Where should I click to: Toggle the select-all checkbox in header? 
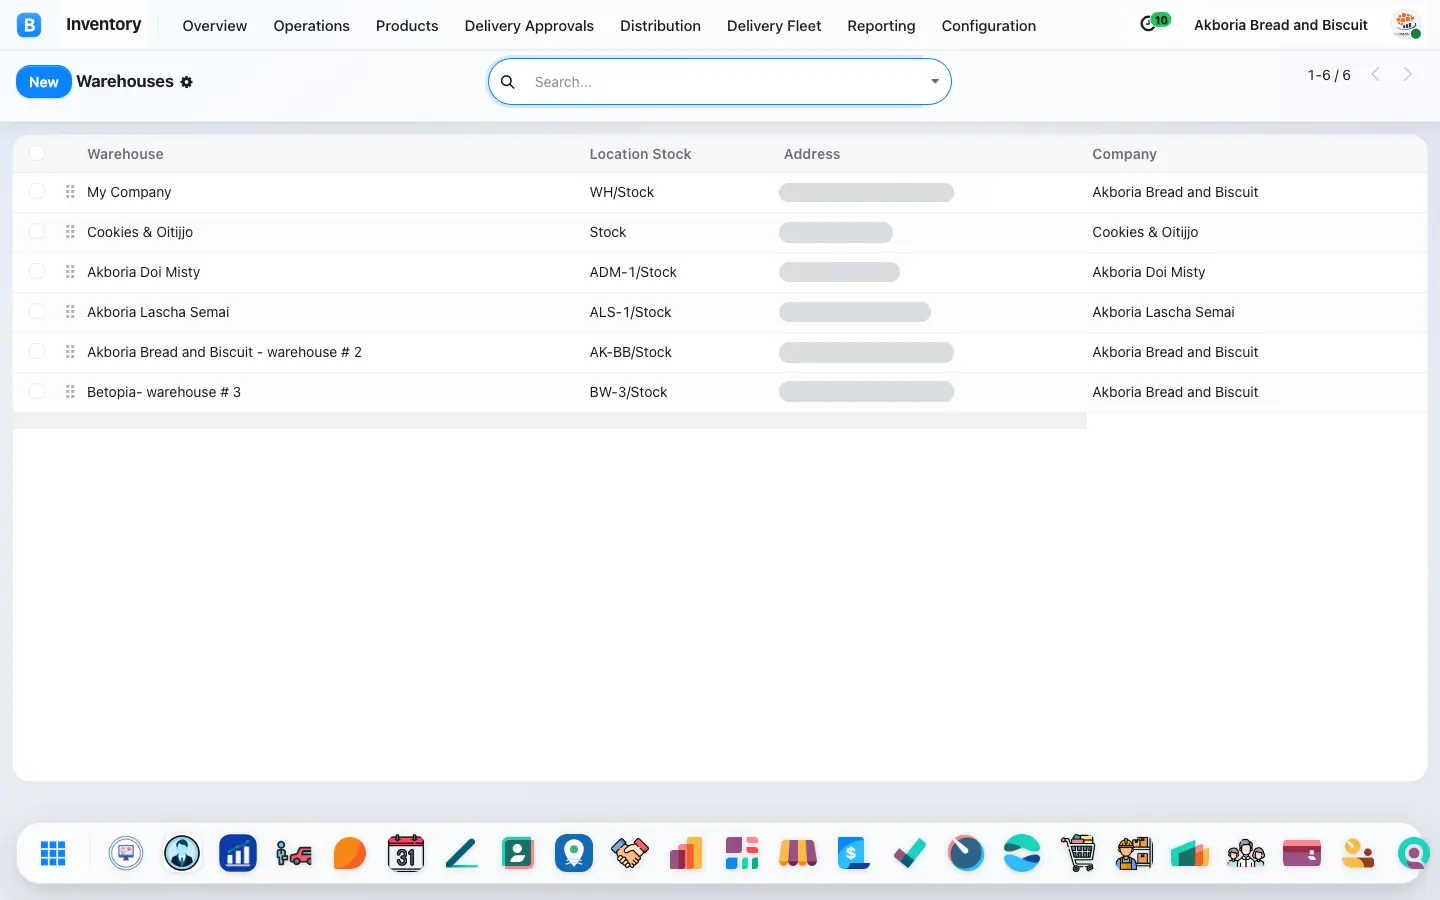click(x=37, y=153)
